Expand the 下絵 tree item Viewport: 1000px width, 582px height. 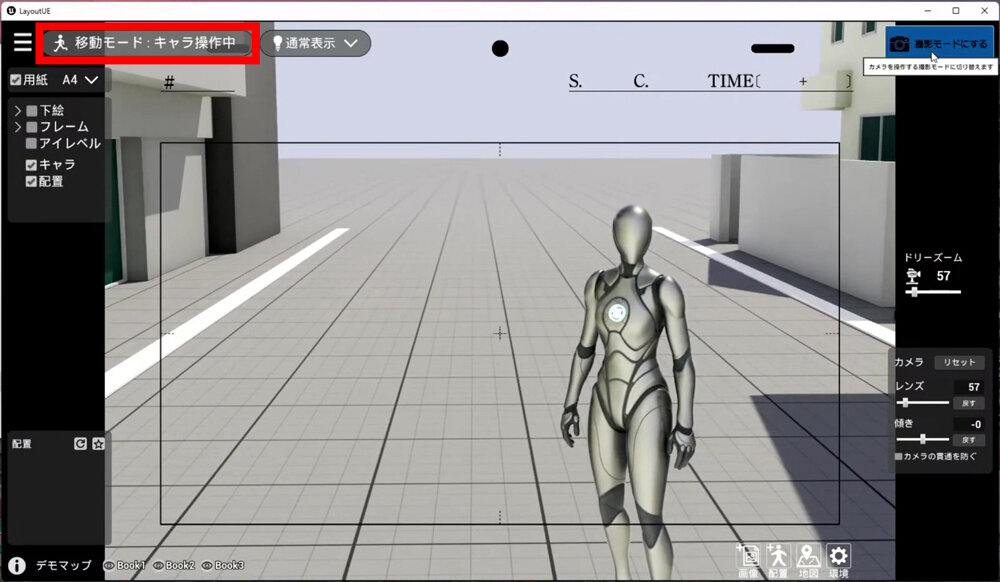(18, 111)
